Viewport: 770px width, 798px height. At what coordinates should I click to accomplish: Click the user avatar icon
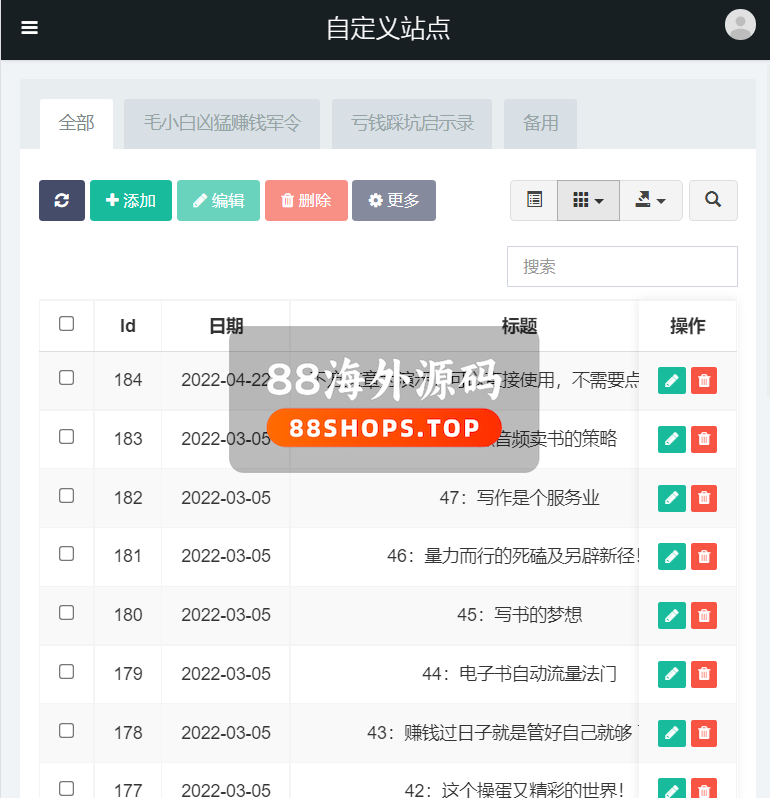tap(740, 25)
